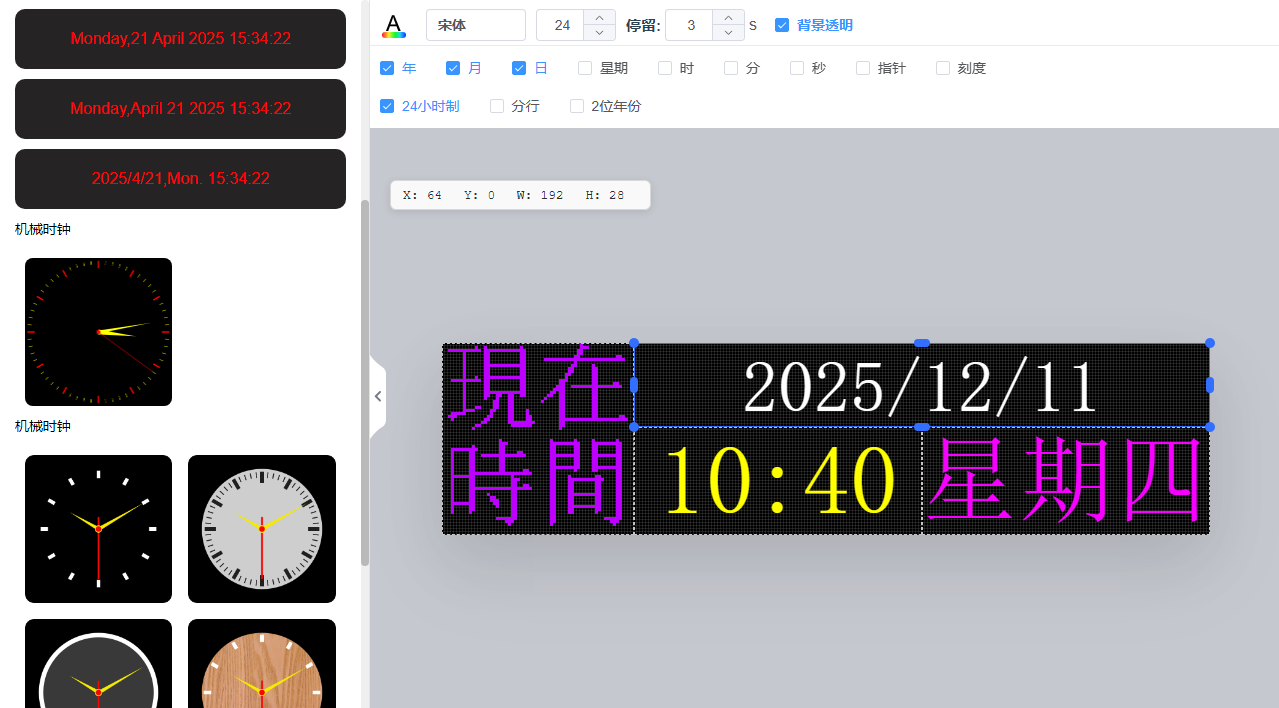This screenshot has width=1279, height=708.
Task: Uncheck the 年 checkbox
Action: click(387, 68)
